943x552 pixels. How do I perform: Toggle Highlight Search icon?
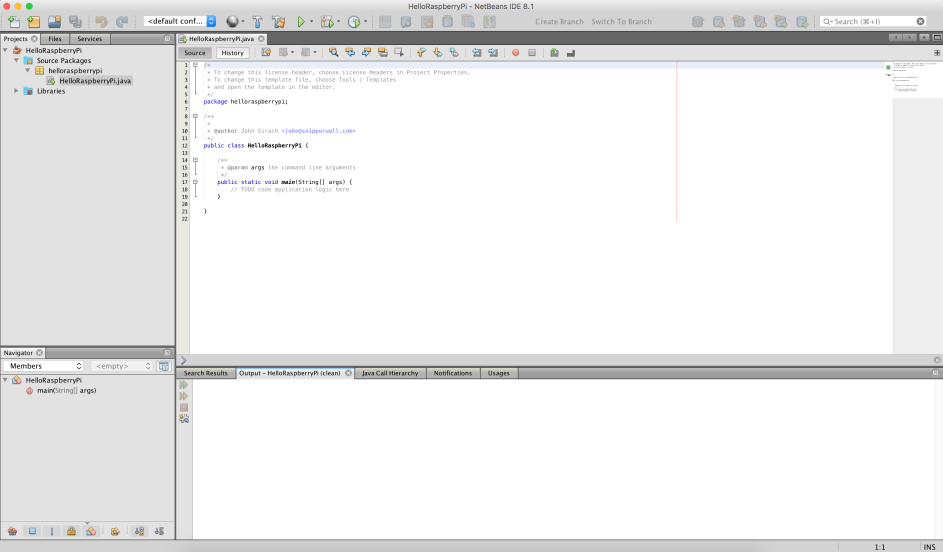pyautogui.click(x=382, y=53)
